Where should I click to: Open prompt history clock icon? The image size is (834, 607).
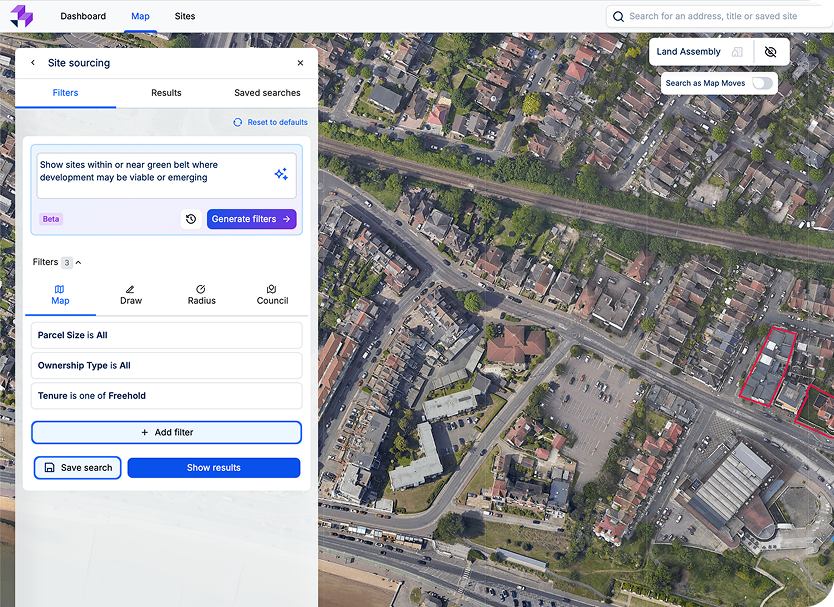point(190,219)
